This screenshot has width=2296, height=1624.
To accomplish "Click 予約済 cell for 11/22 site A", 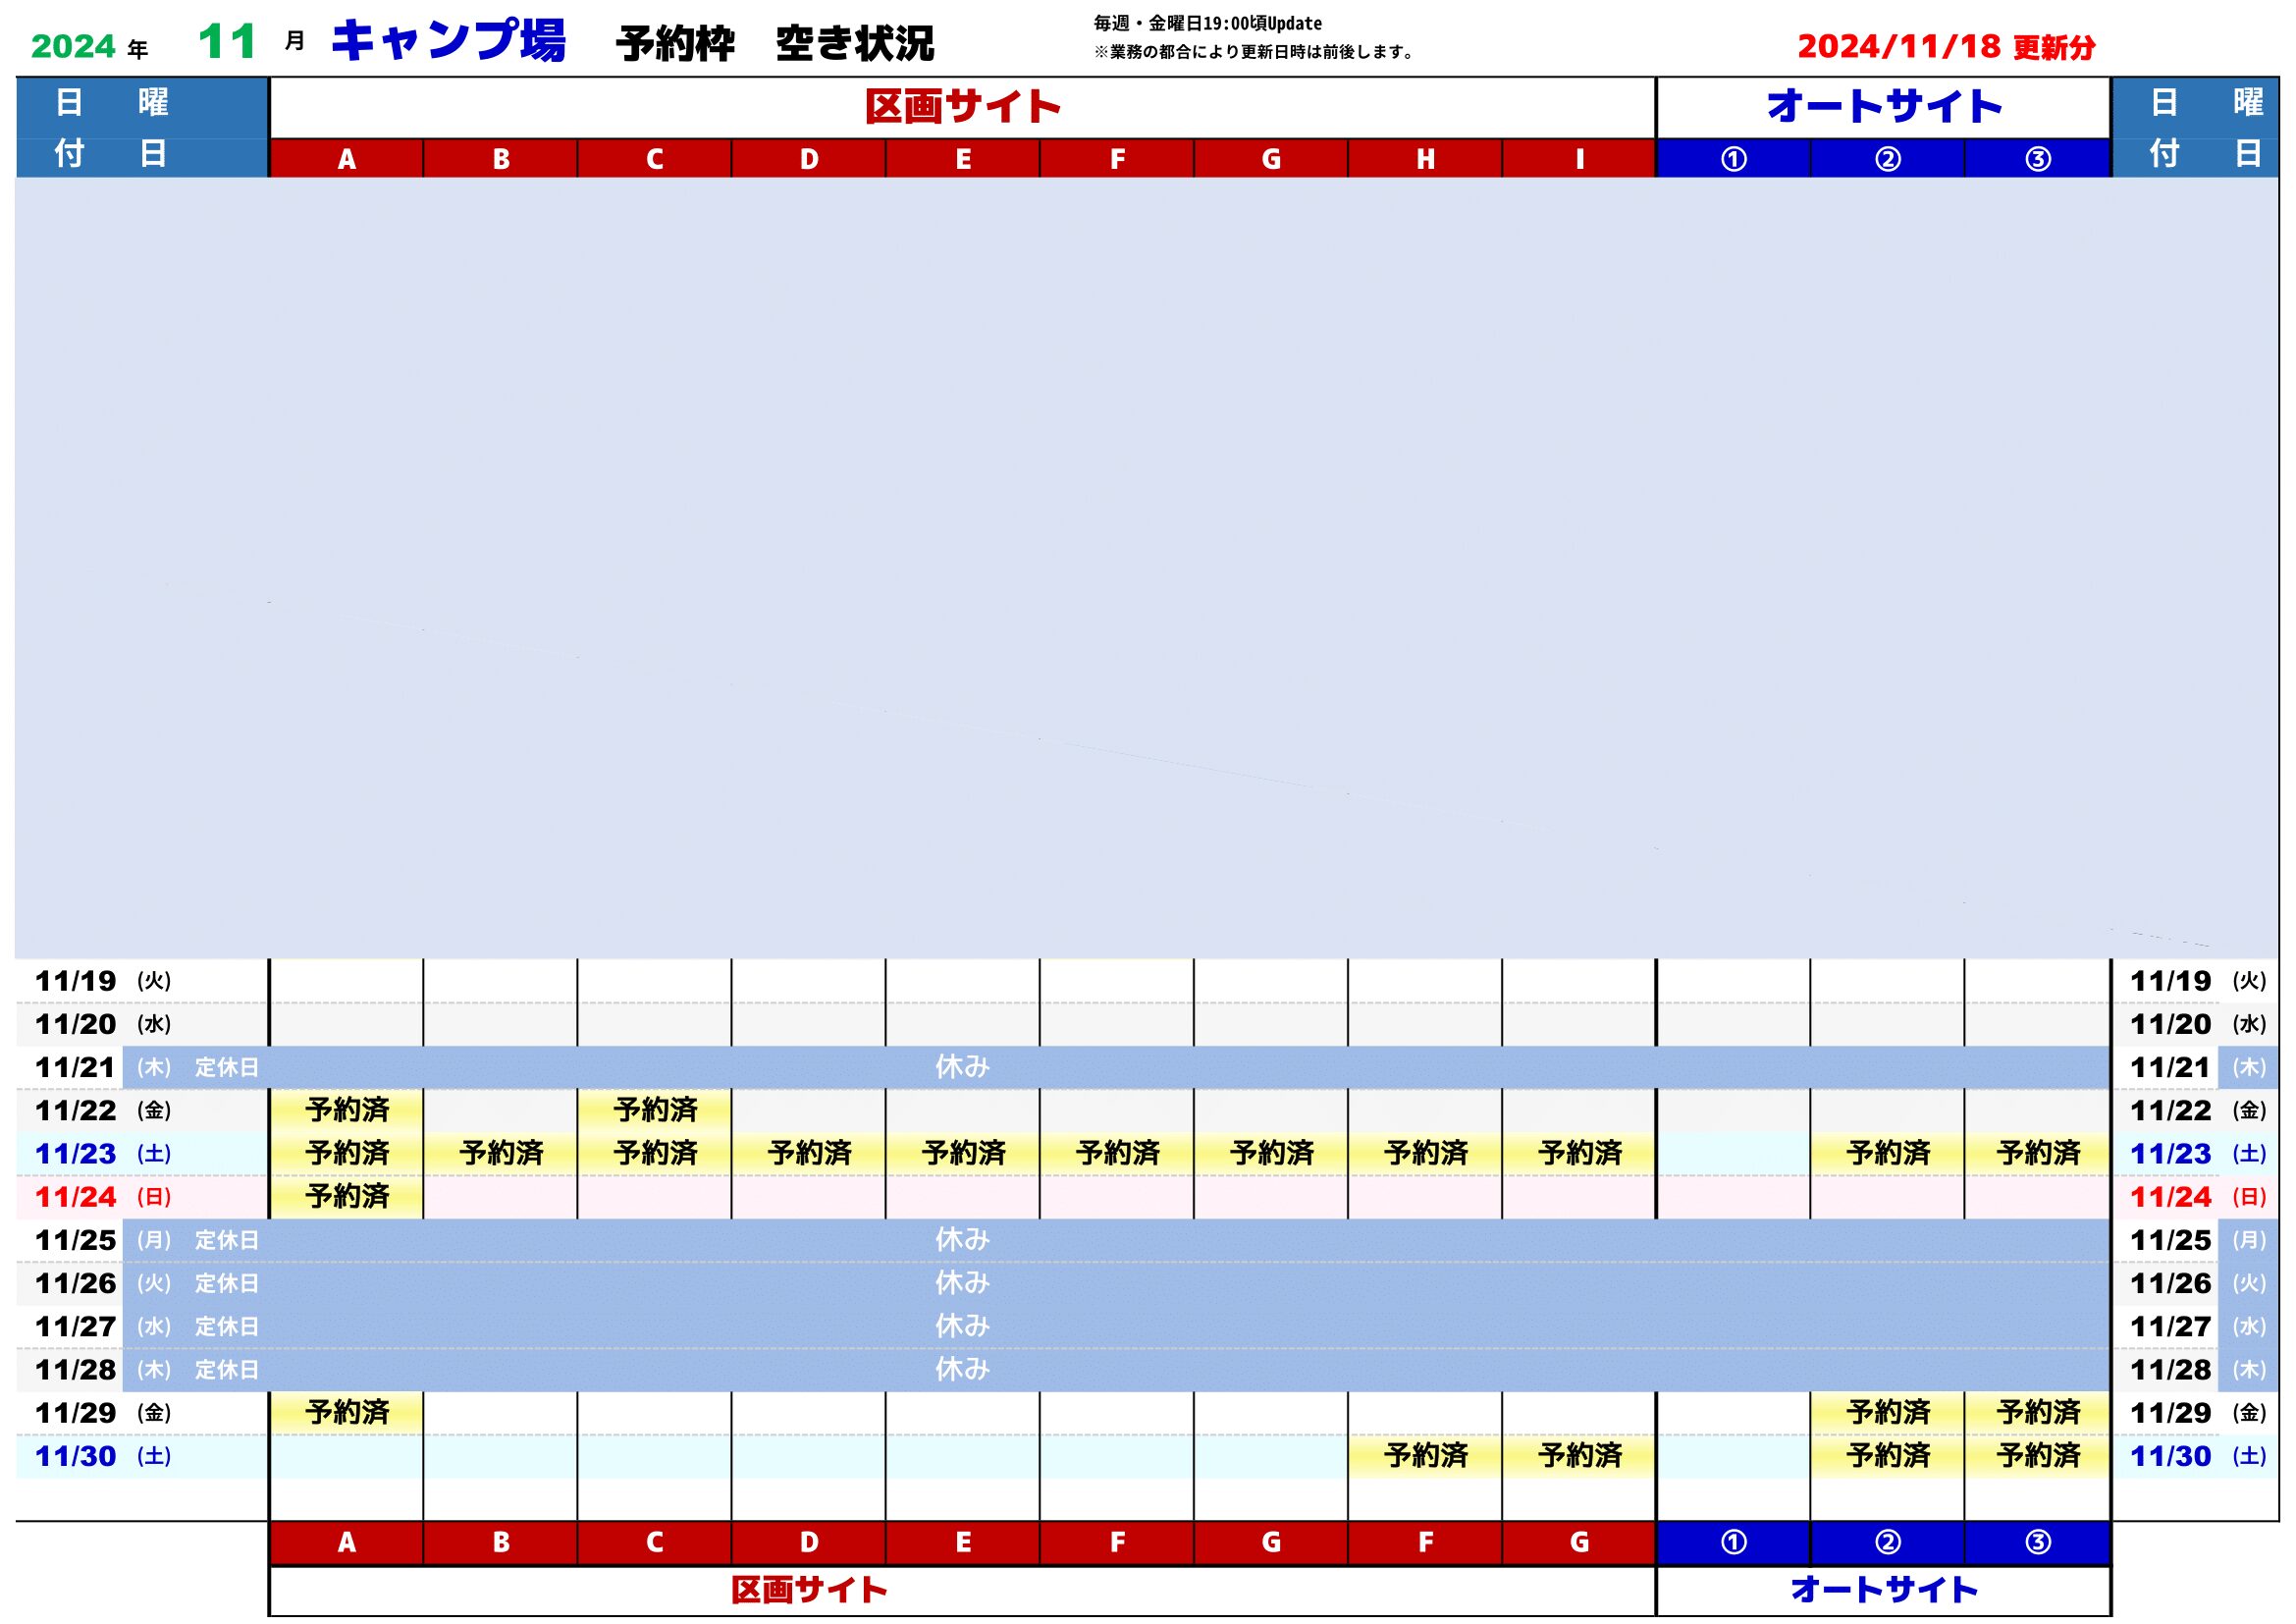I will (347, 1110).
